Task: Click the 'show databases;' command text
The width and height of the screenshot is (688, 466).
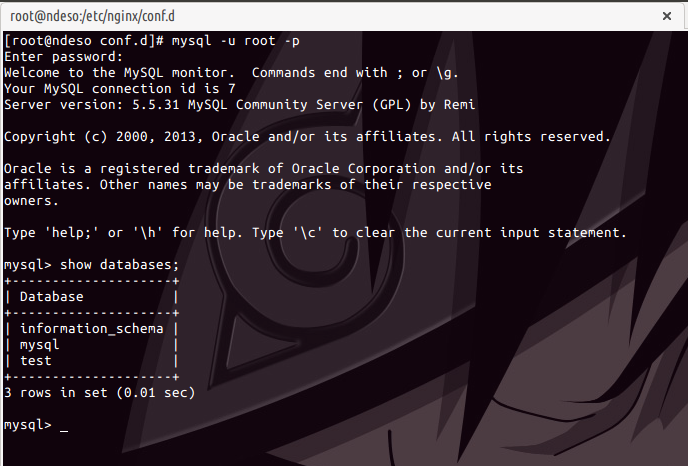Action: pyautogui.click(x=120, y=264)
